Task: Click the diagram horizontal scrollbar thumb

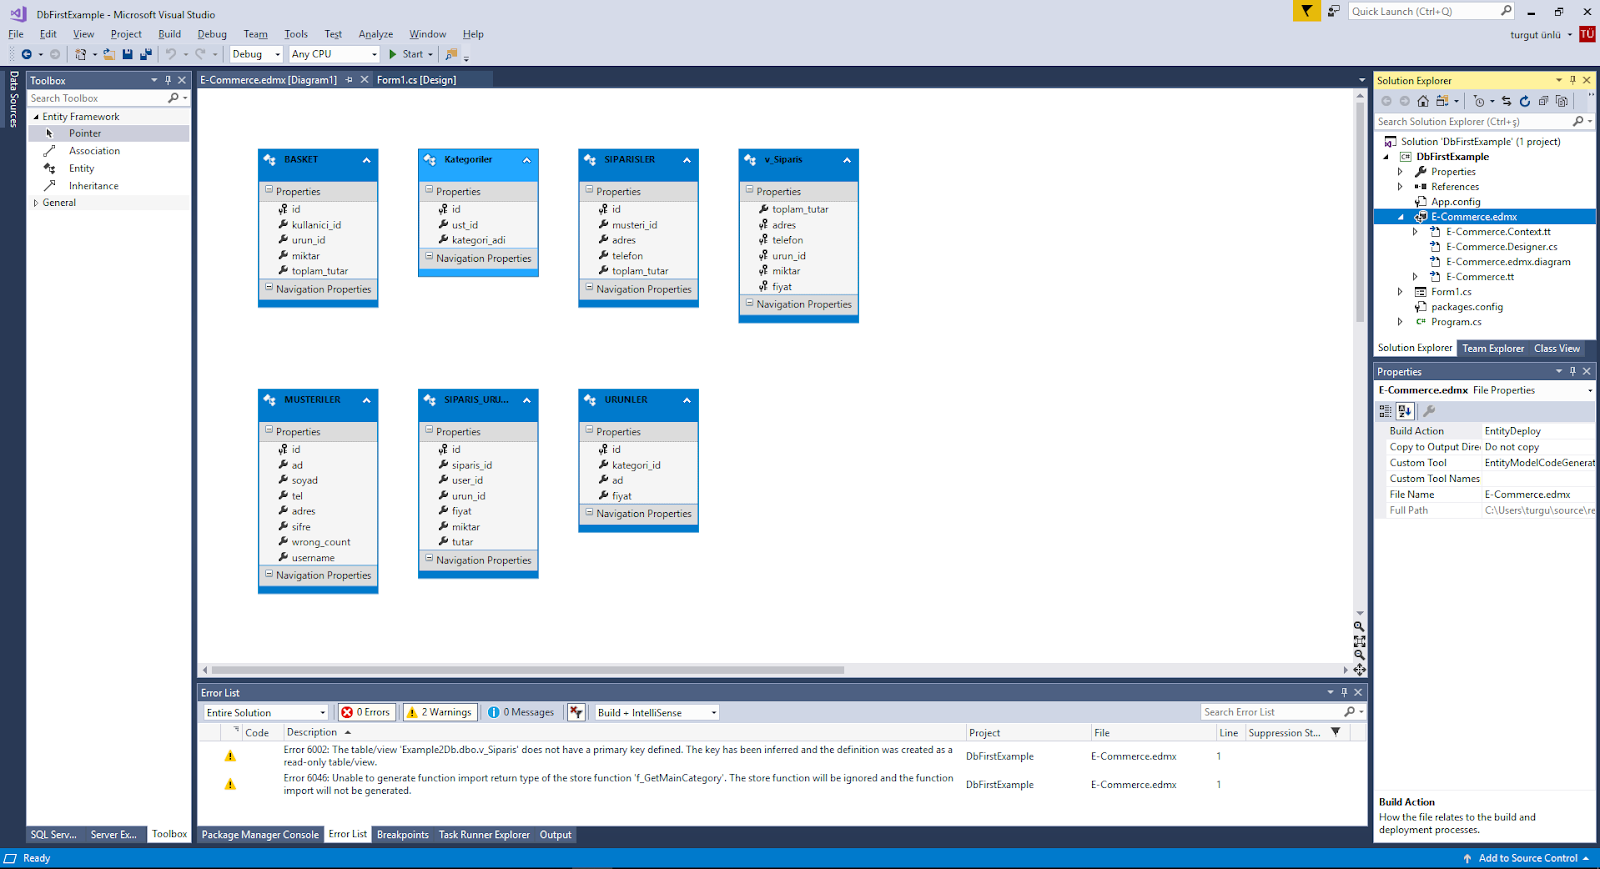Action: point(528,670)
